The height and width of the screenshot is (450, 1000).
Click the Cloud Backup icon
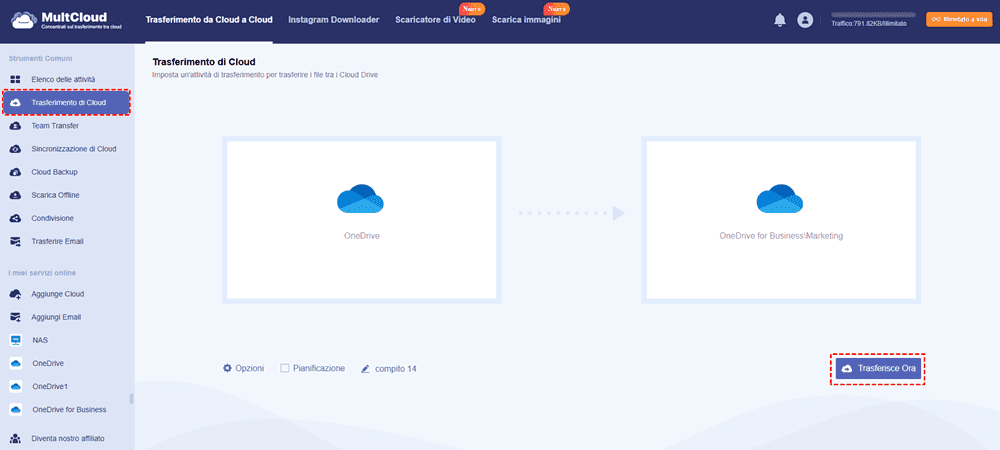pos(16,172)
